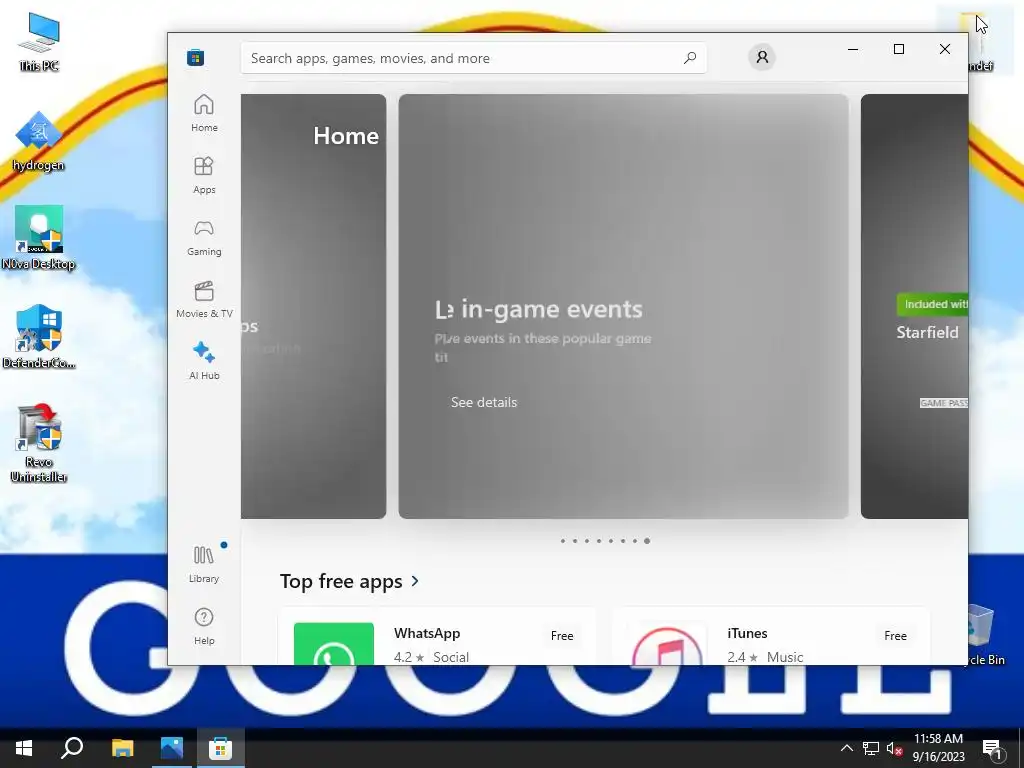Screen dimensions: 1024x768
Task: Expand Top free apps chevron arrow
Action: 415,581
